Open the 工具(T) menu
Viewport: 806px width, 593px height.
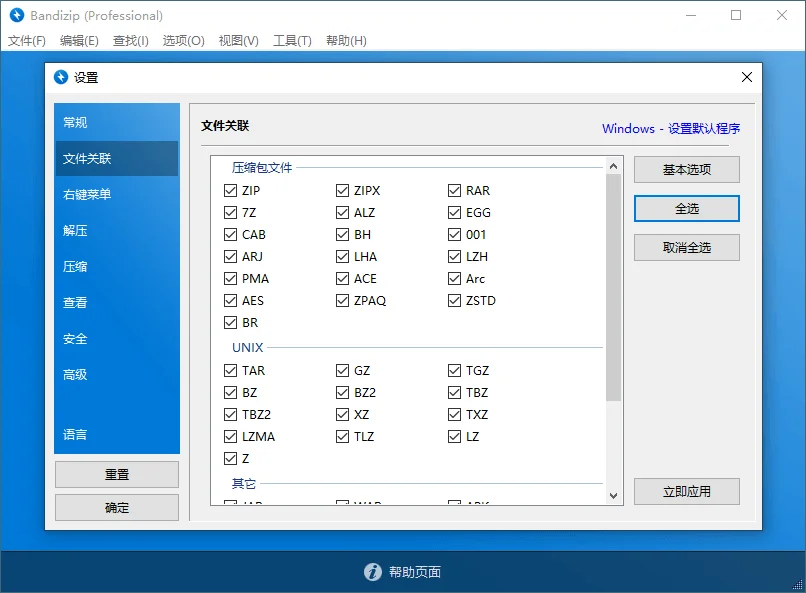pos(294,40)
